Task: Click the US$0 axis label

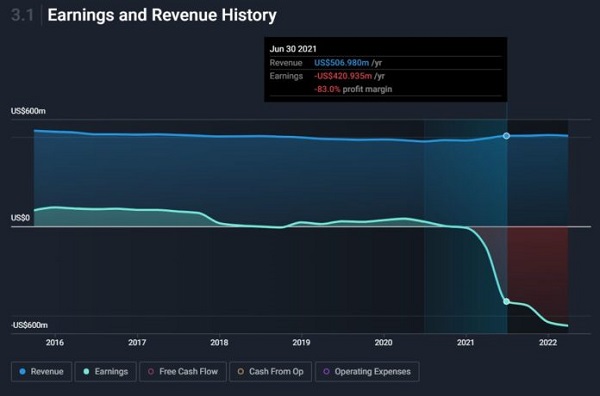Action: tap(20, 218)
